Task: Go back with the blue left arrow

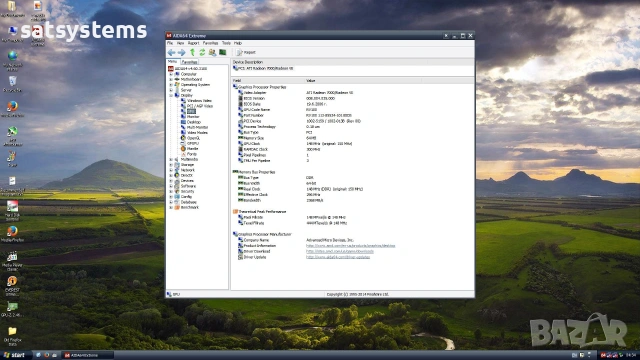Action: [x=171, y=52]
